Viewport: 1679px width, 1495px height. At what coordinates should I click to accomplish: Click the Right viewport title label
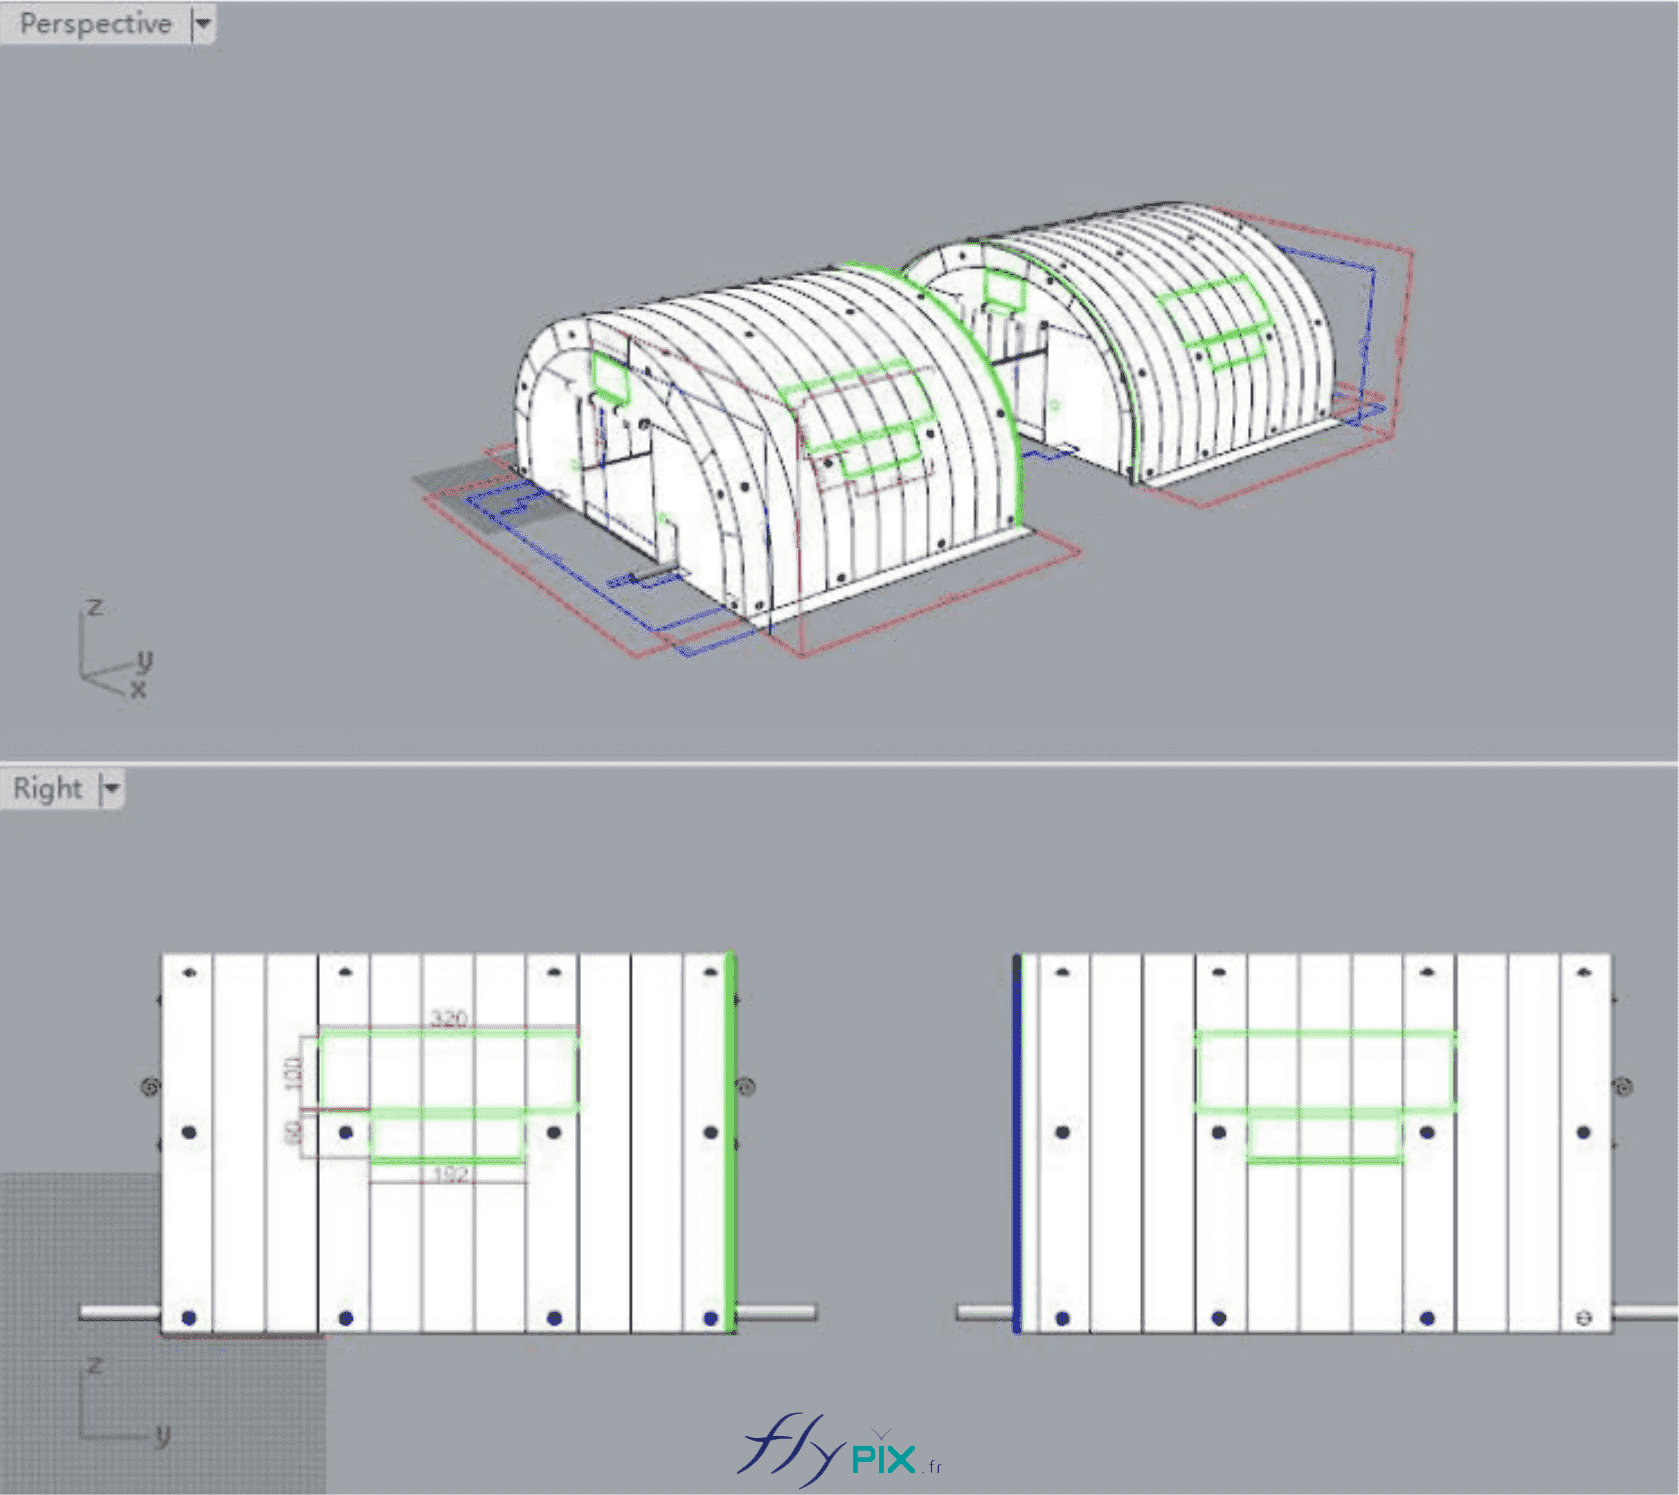[47, 789]
